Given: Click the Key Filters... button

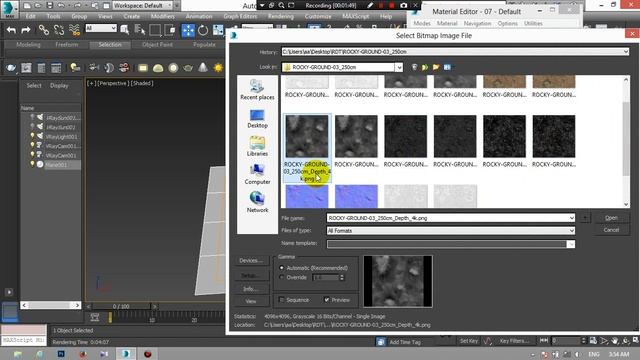Looking at the screenshot, I should (514, 341).
